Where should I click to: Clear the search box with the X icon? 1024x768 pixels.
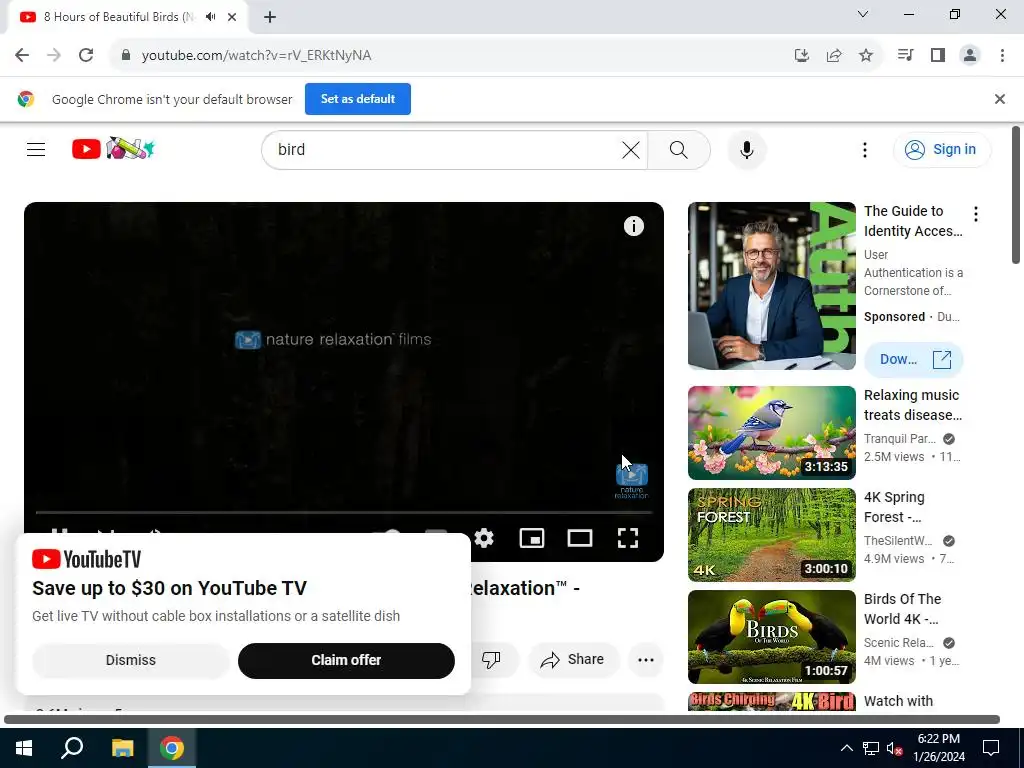click(630, 150)
